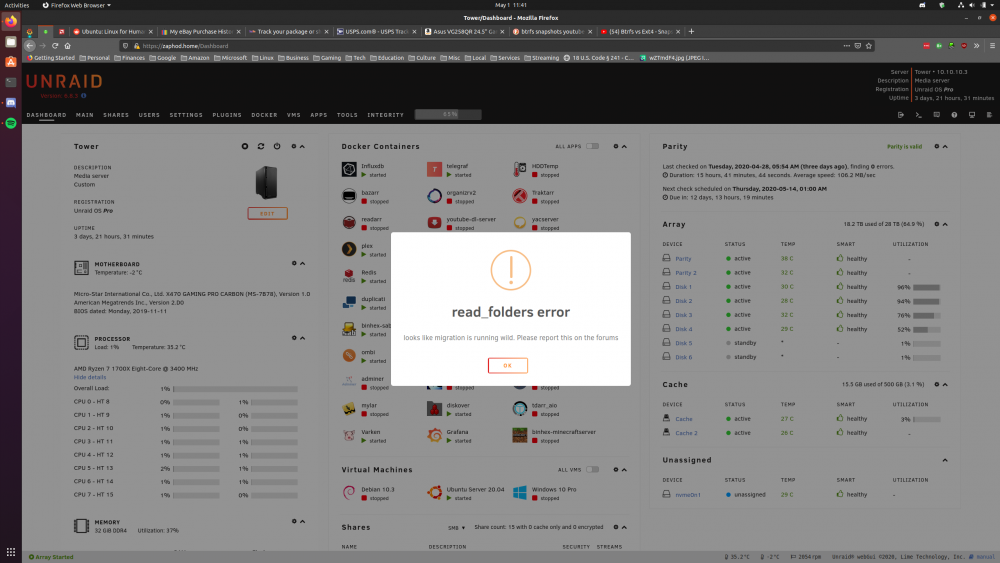The height and width of the screenshot is (563, 1000).
Task: Open Spotify from the Ubuntu dock
Action: [x=11, y=123]
